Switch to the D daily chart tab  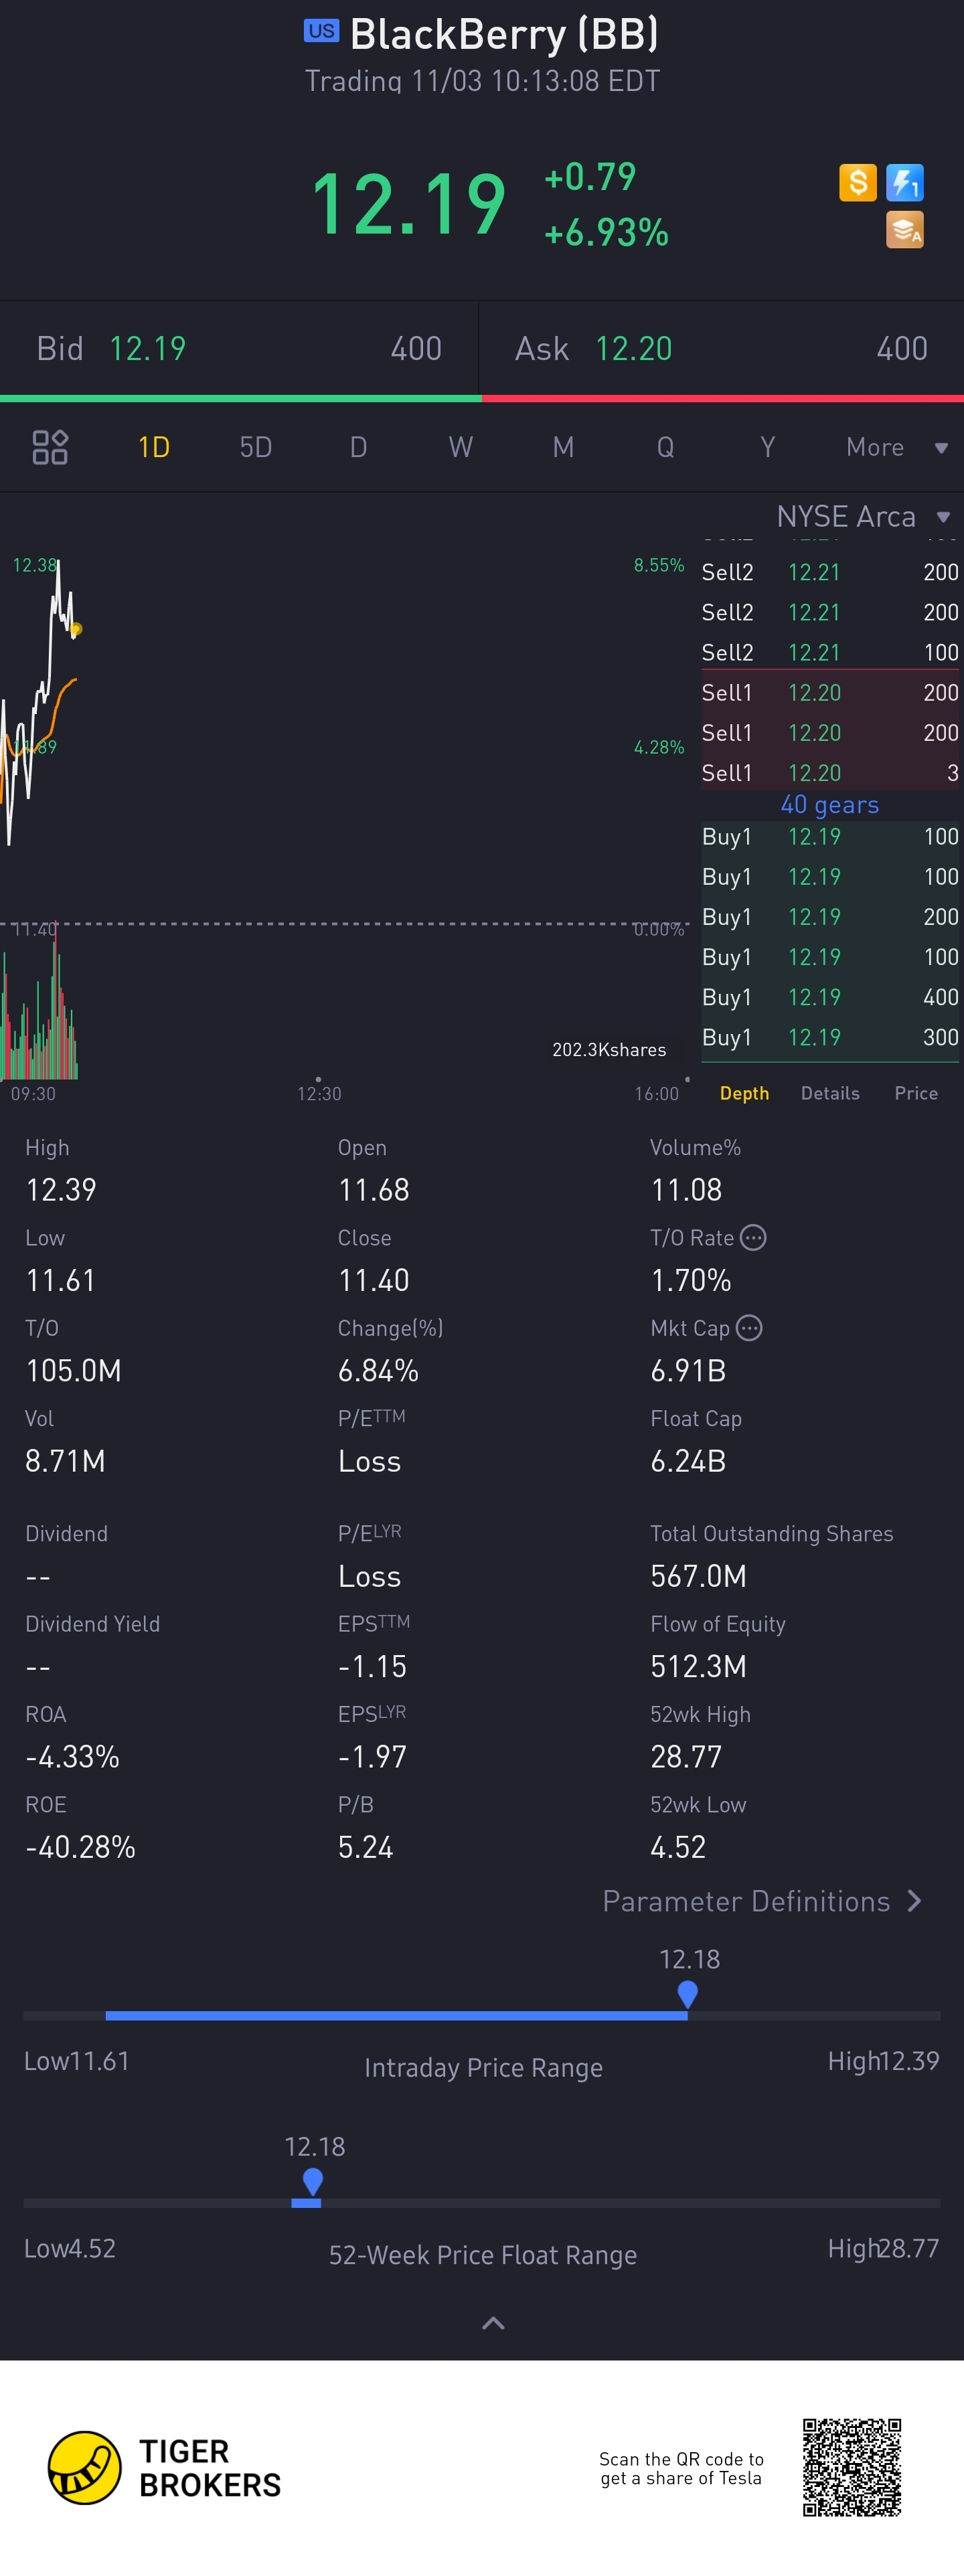coord(358,447)
